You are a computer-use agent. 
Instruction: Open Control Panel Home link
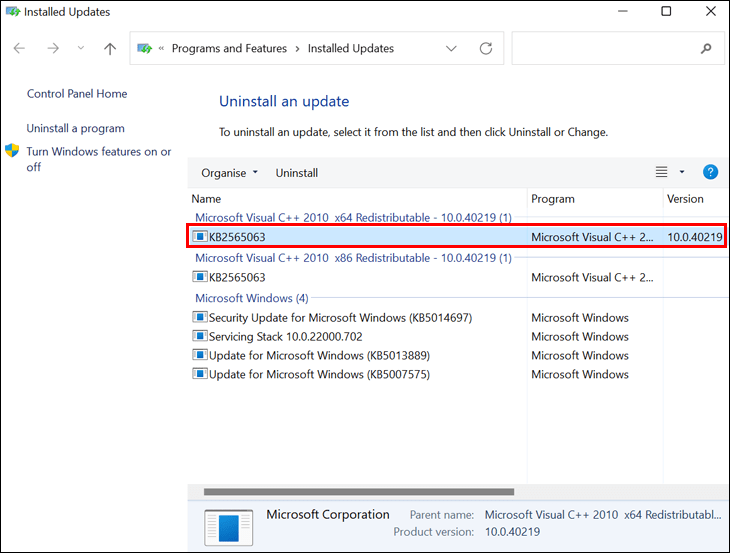[x=77, y=94]
